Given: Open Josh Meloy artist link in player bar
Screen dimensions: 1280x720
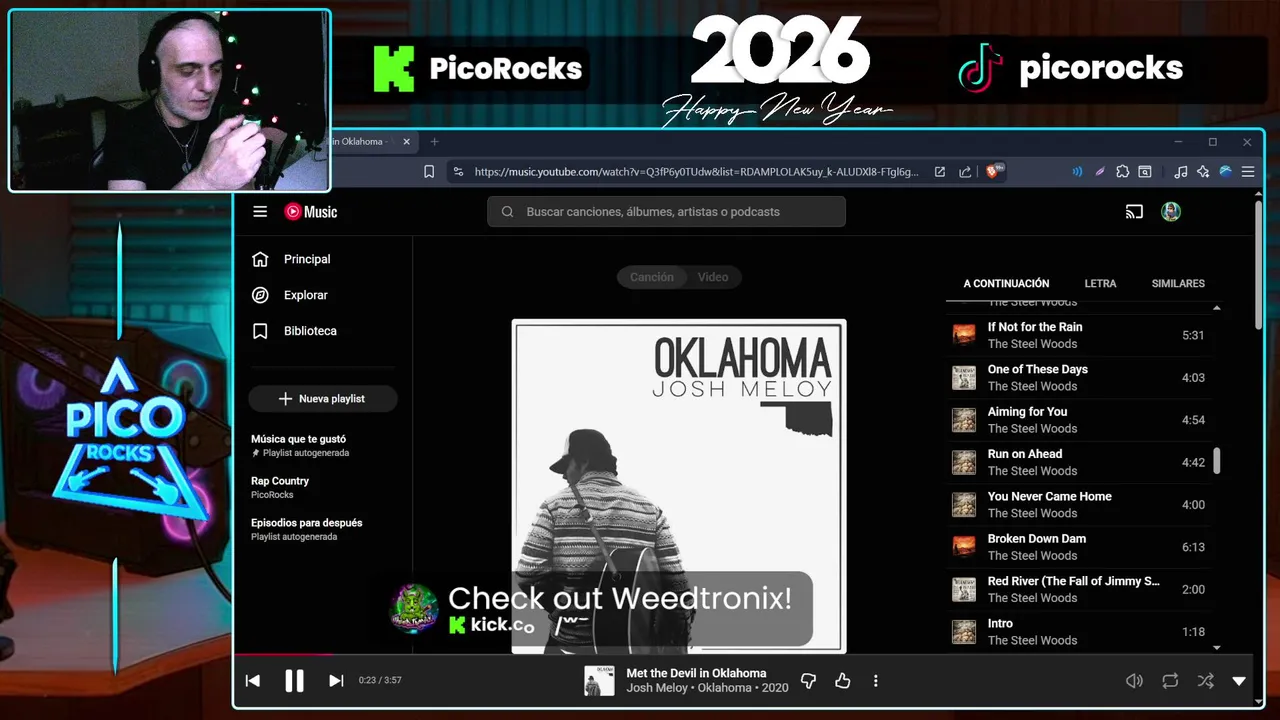Looking at the screenshot, I should point(657,688).
